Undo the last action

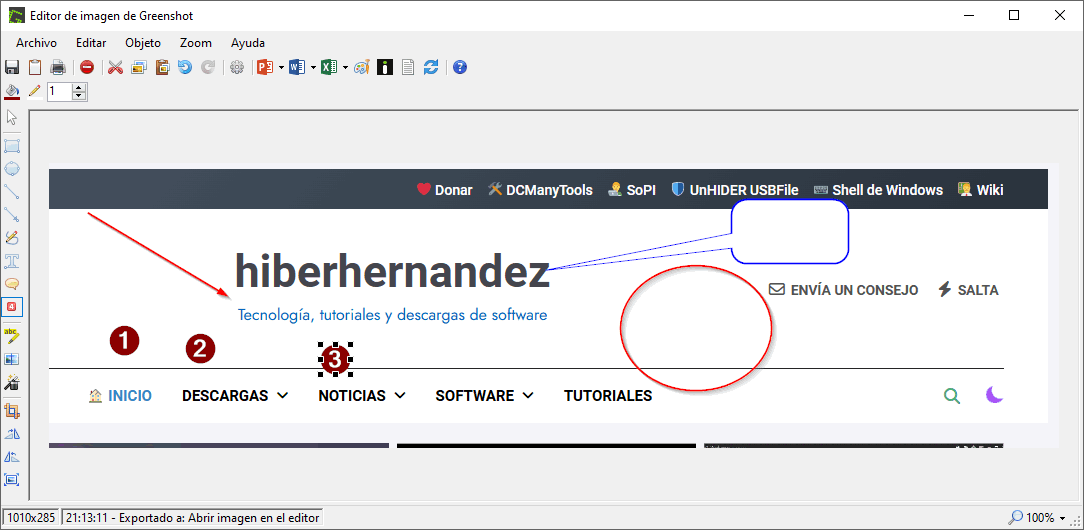click(x=184, y=67)
